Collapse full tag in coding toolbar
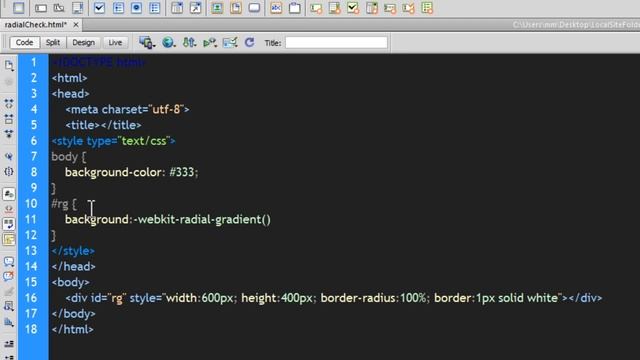The width and height of the screenshot is (640, 360). tap(9, 103)
